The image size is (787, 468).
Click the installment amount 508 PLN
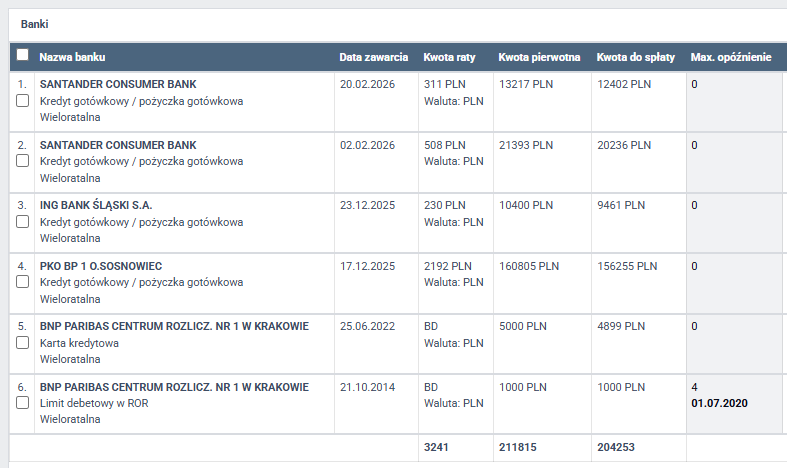pos(445,145)
